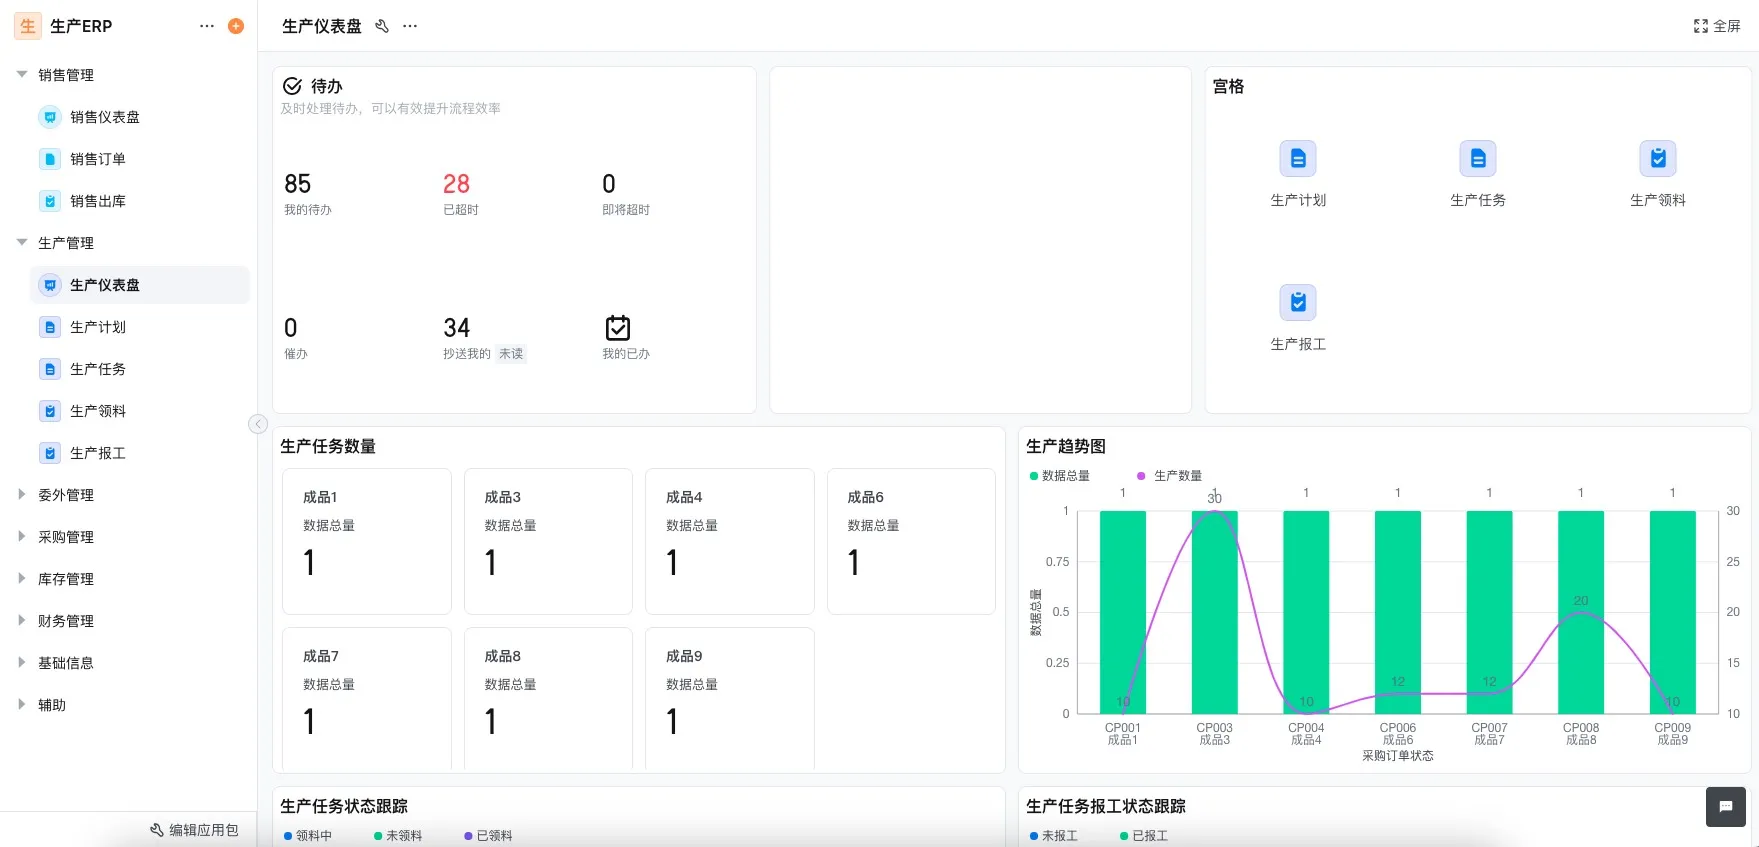Click the wrench icon beside 生产仪表盘 title
Screen dimensions: 1759x847
pyautogui.click(x=382, y=26)
